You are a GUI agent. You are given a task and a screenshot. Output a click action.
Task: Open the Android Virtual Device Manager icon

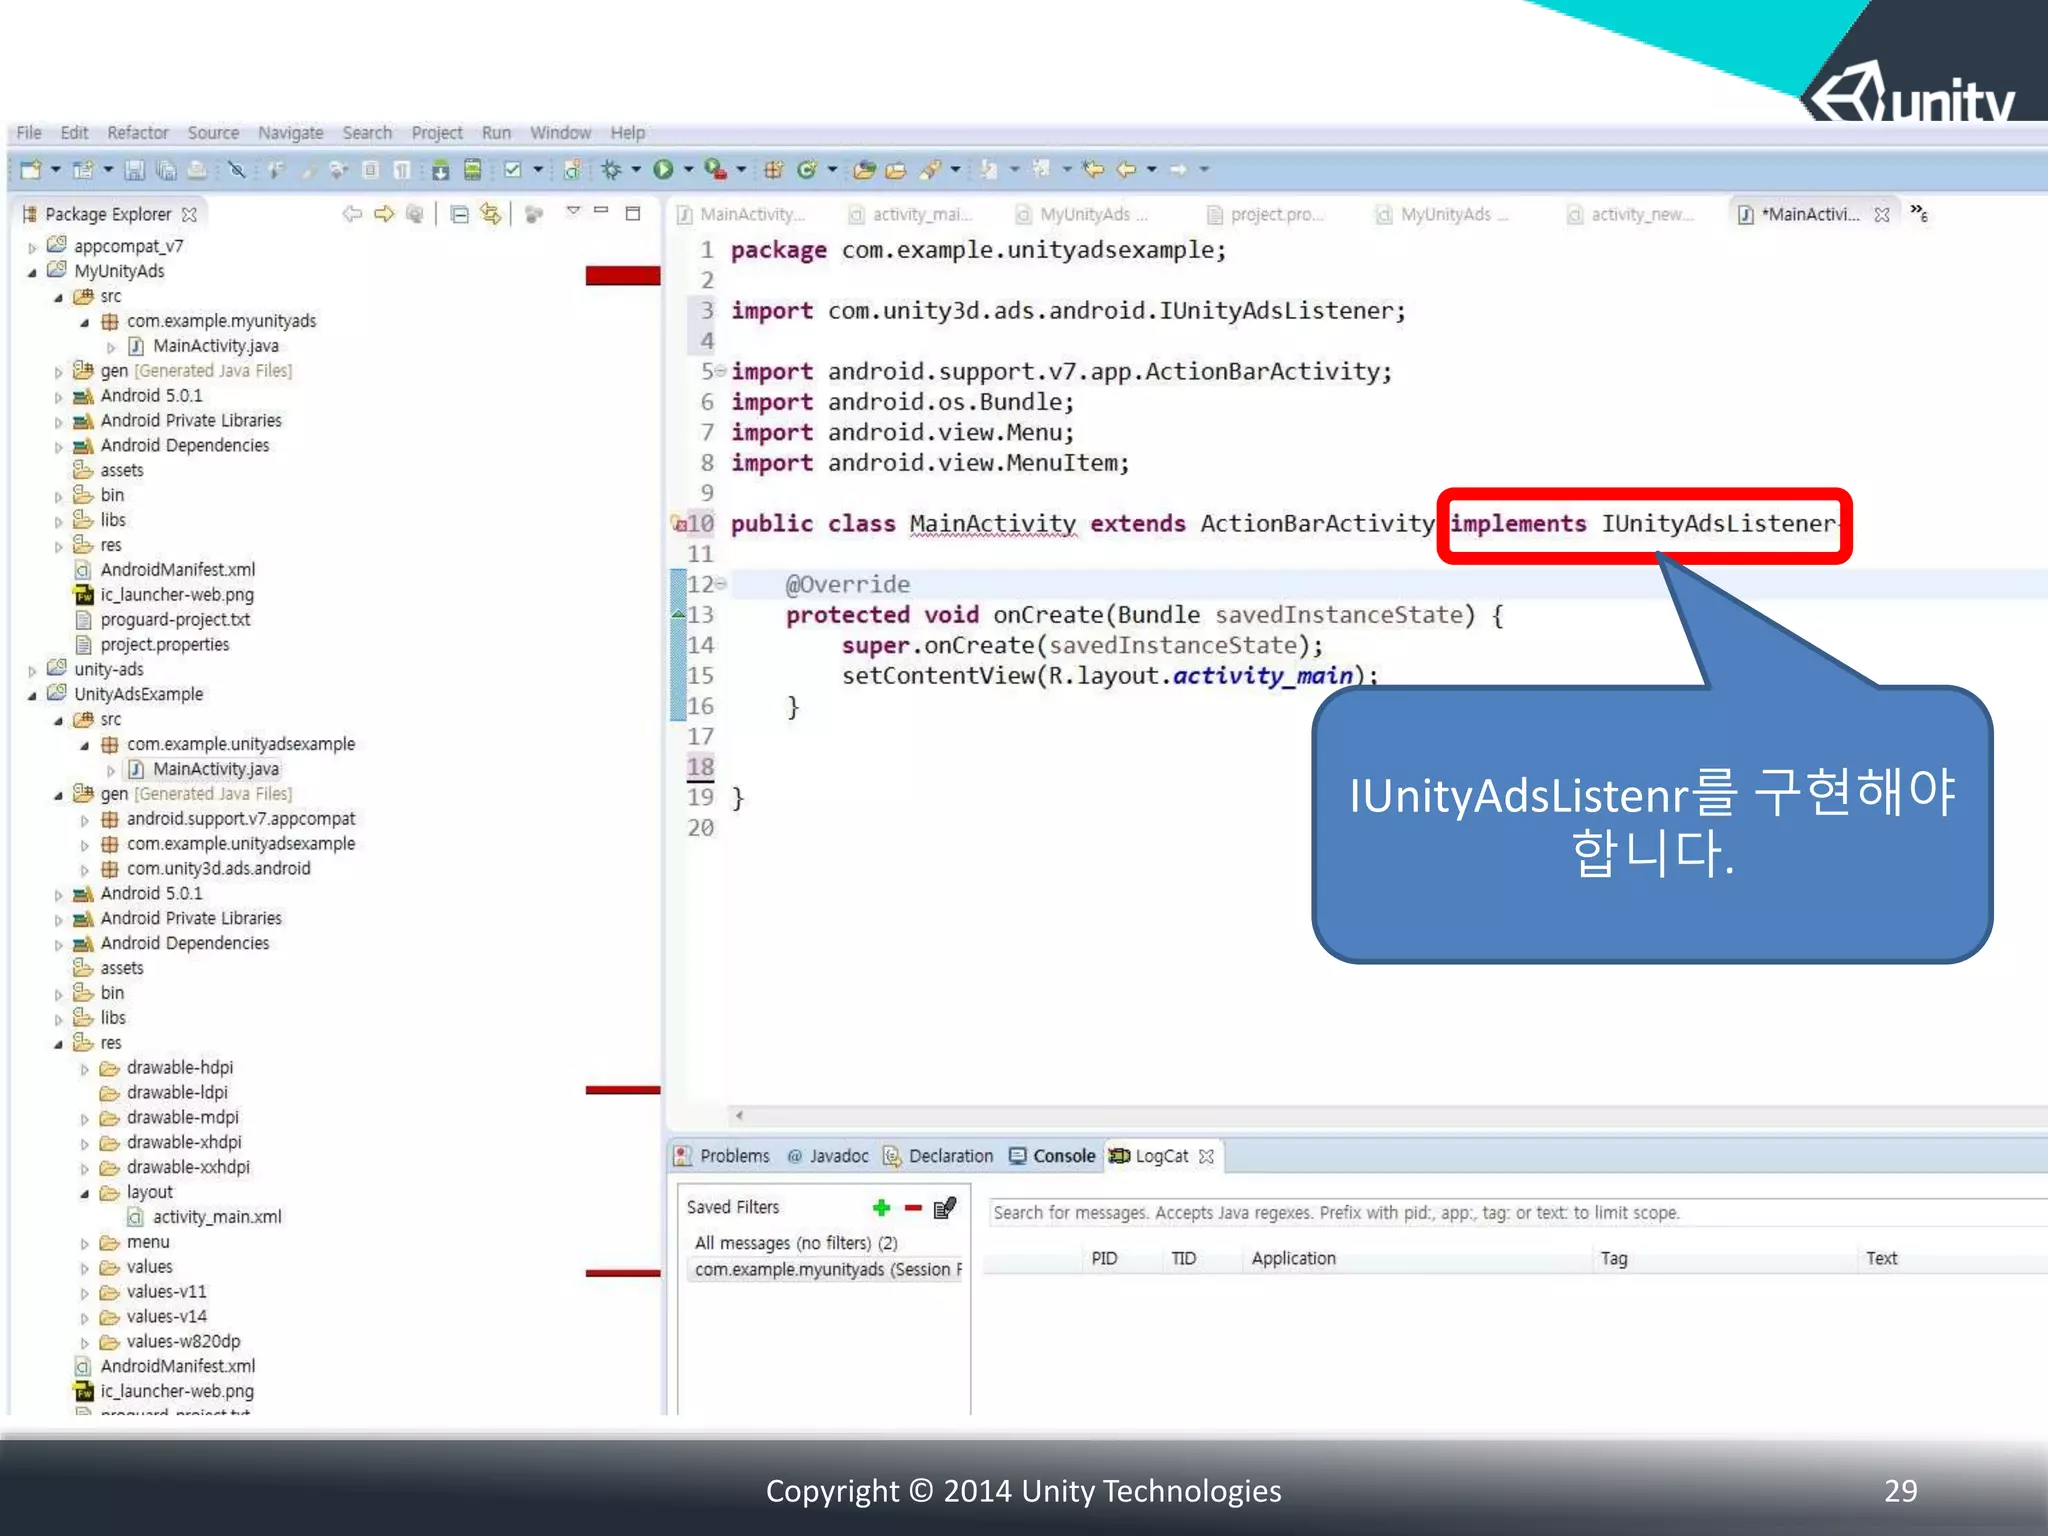[472, 170]
